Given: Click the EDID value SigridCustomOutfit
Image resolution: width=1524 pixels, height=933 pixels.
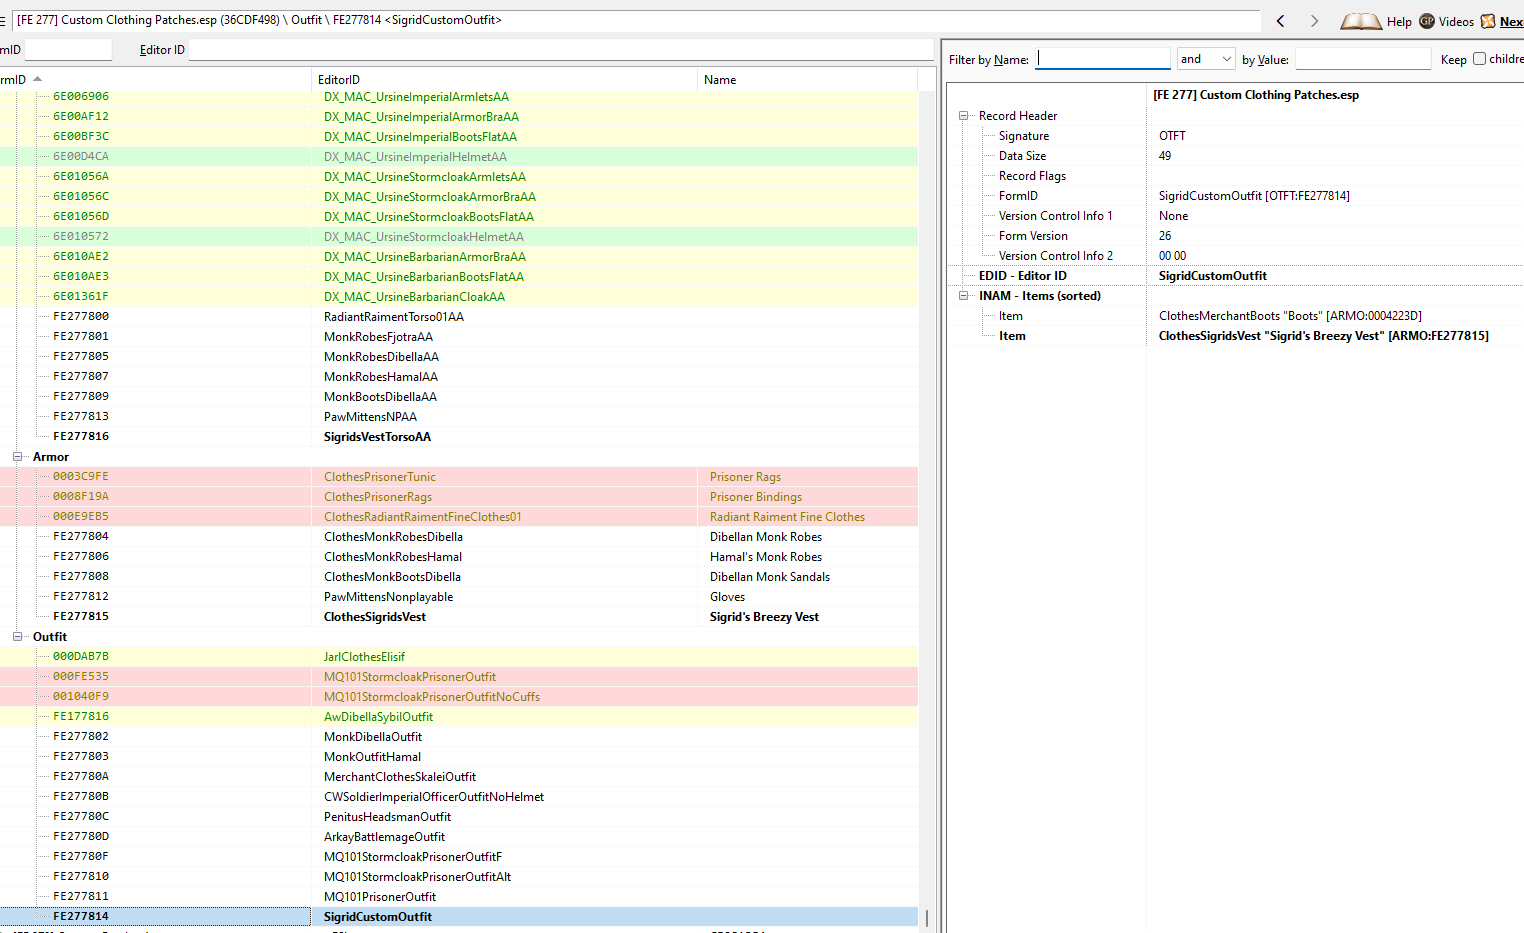Looking at the screenshot, I should click(x=1212, y=276).
